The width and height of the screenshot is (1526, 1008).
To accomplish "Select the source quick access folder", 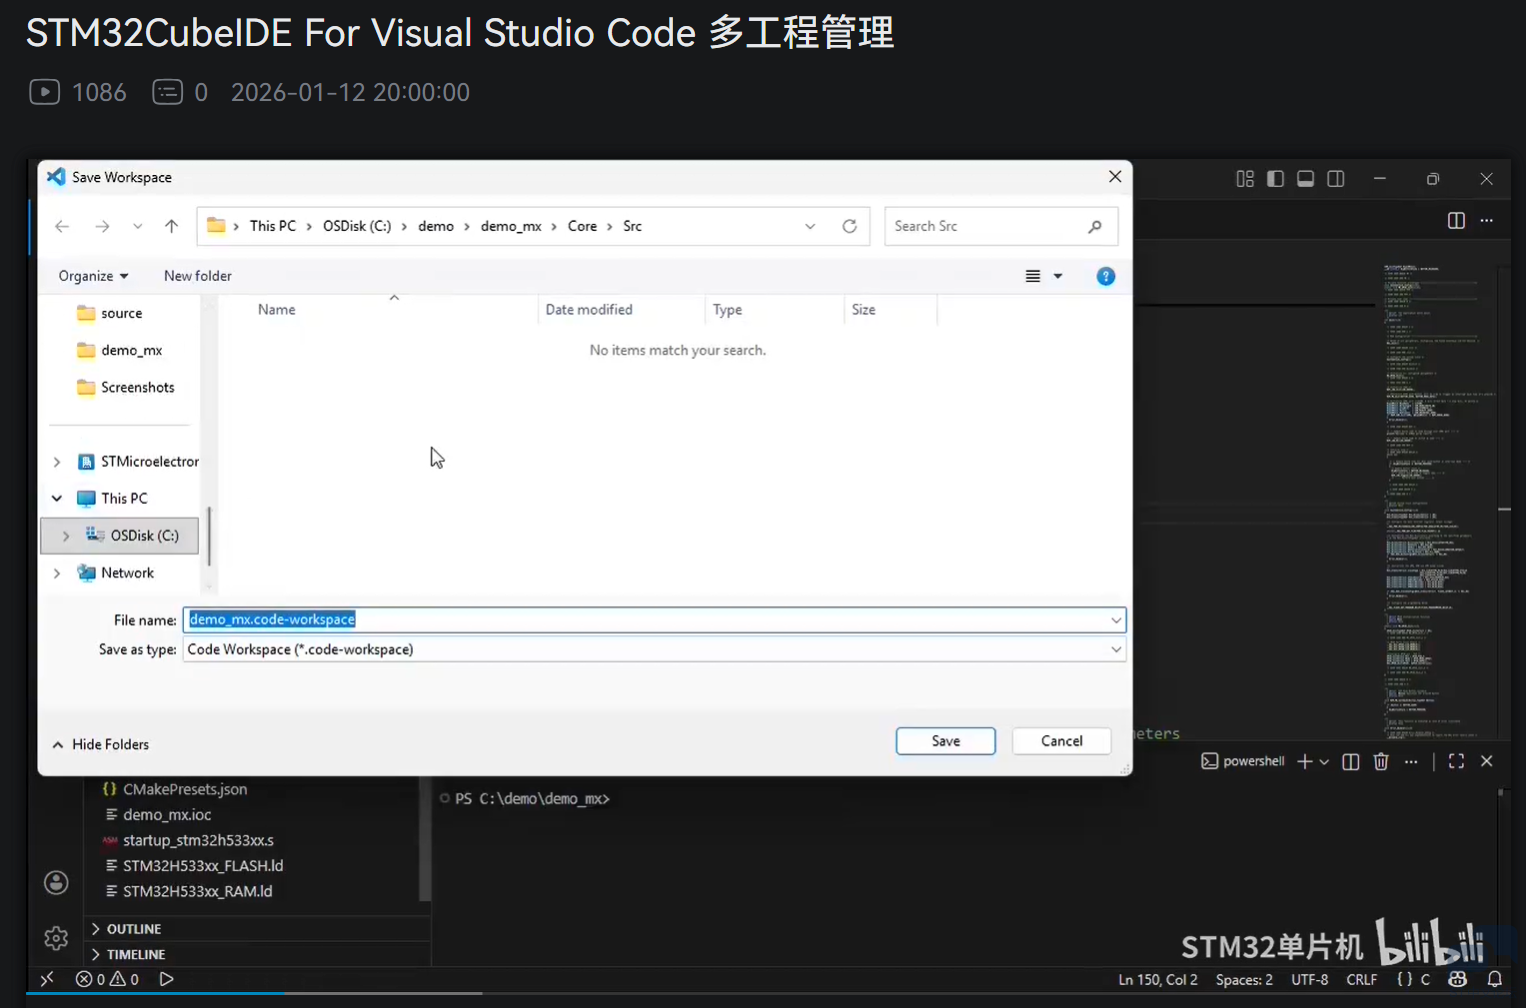I will point(110,313).
